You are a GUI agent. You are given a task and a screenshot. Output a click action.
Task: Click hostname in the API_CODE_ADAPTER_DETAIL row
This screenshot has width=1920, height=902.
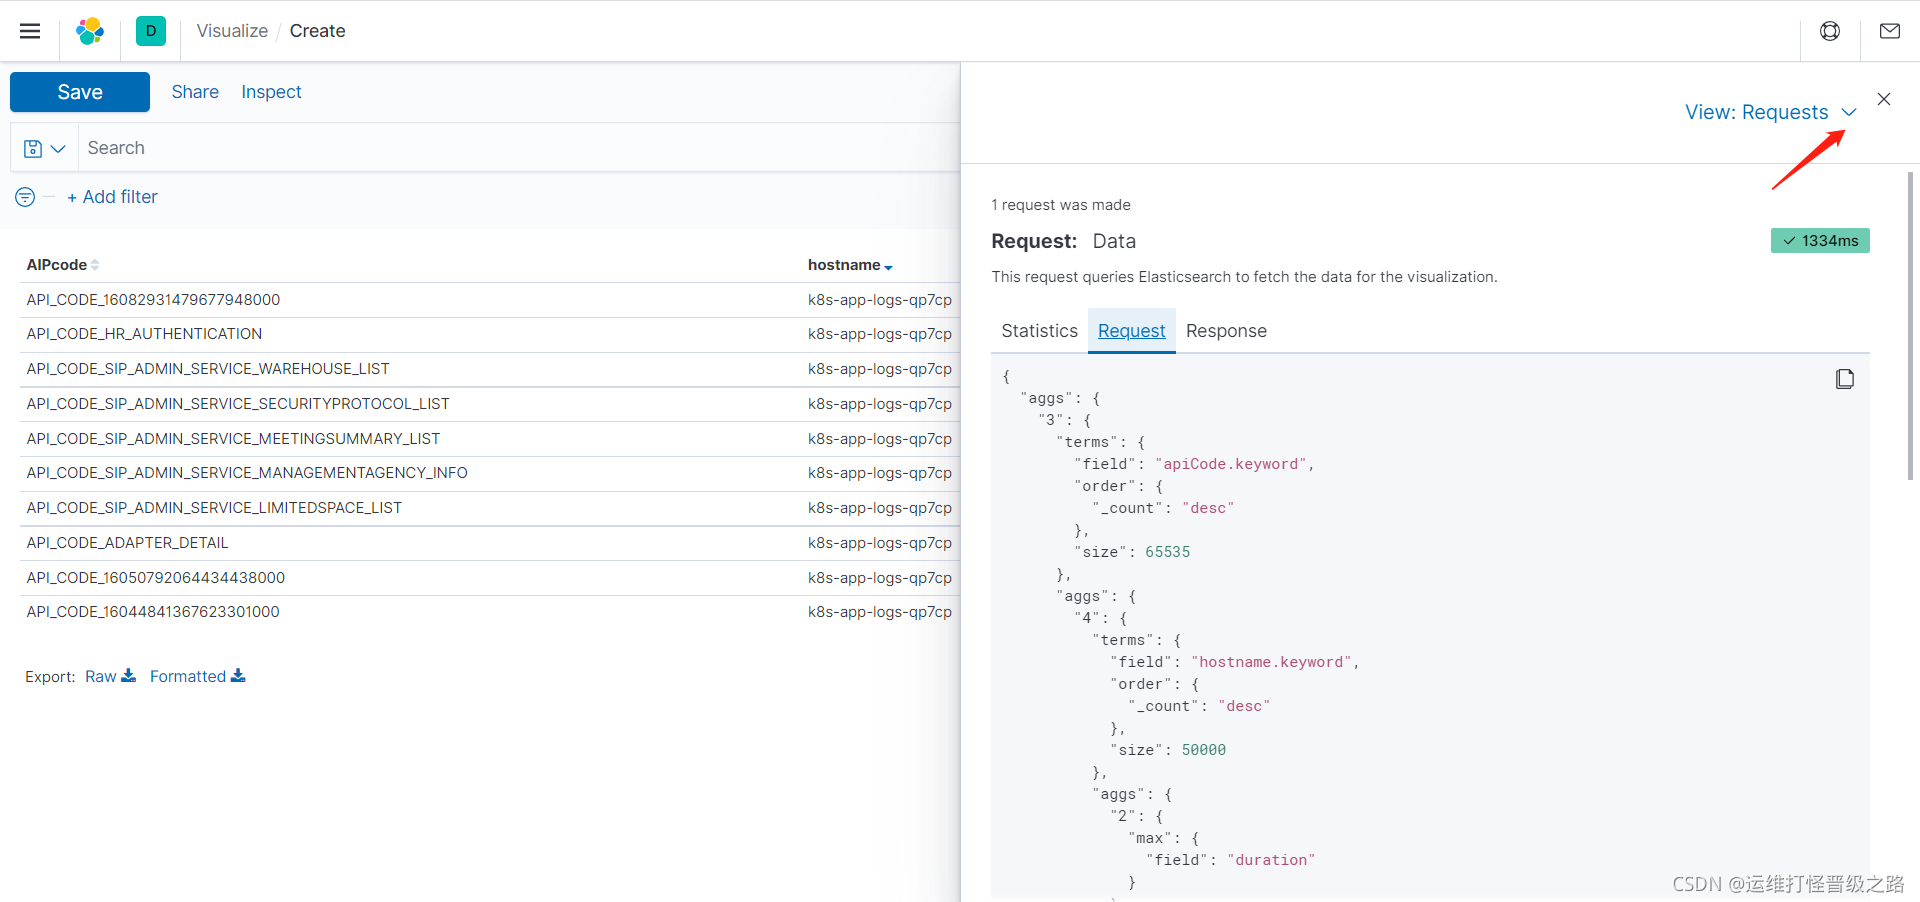pyautogui.click(x=880, y=543)
